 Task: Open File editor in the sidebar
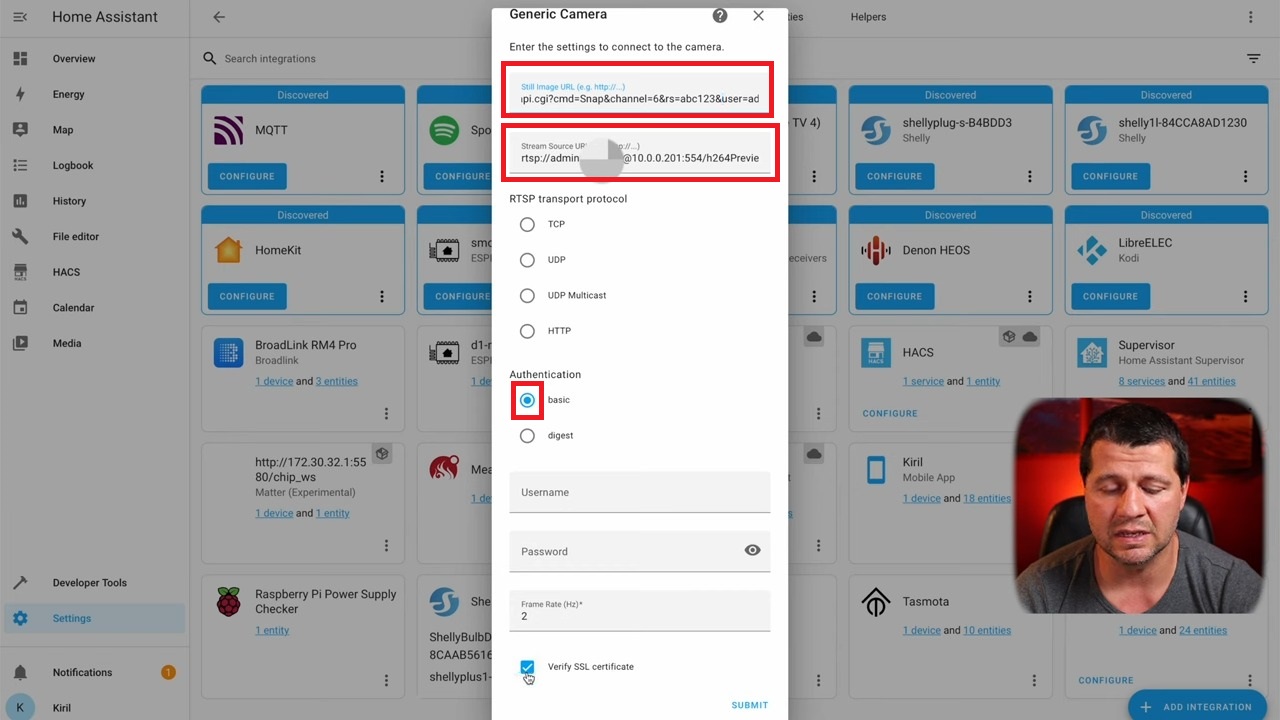tap(94, 236)
